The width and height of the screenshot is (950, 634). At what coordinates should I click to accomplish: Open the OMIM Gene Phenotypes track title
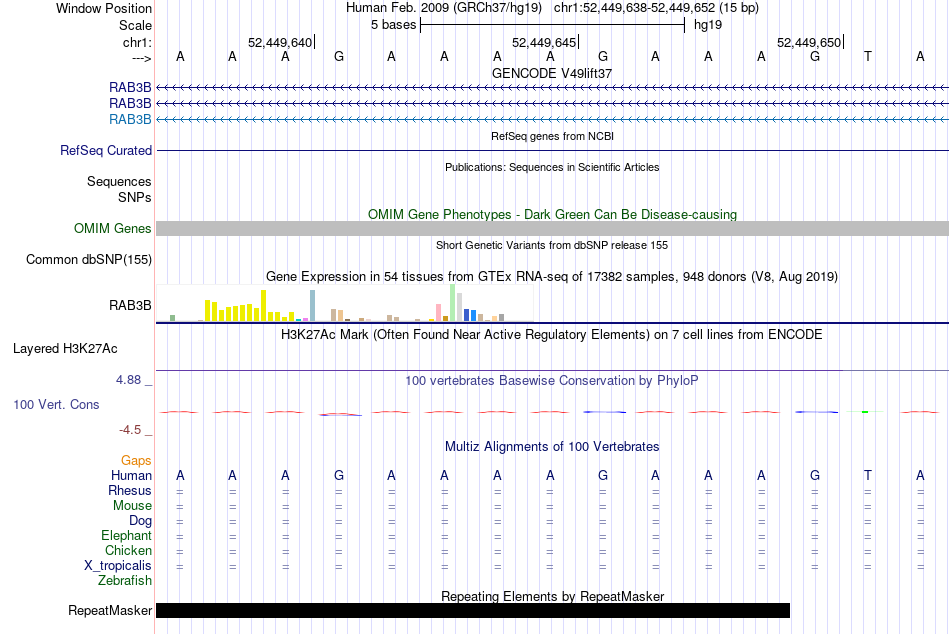[552, 215]
